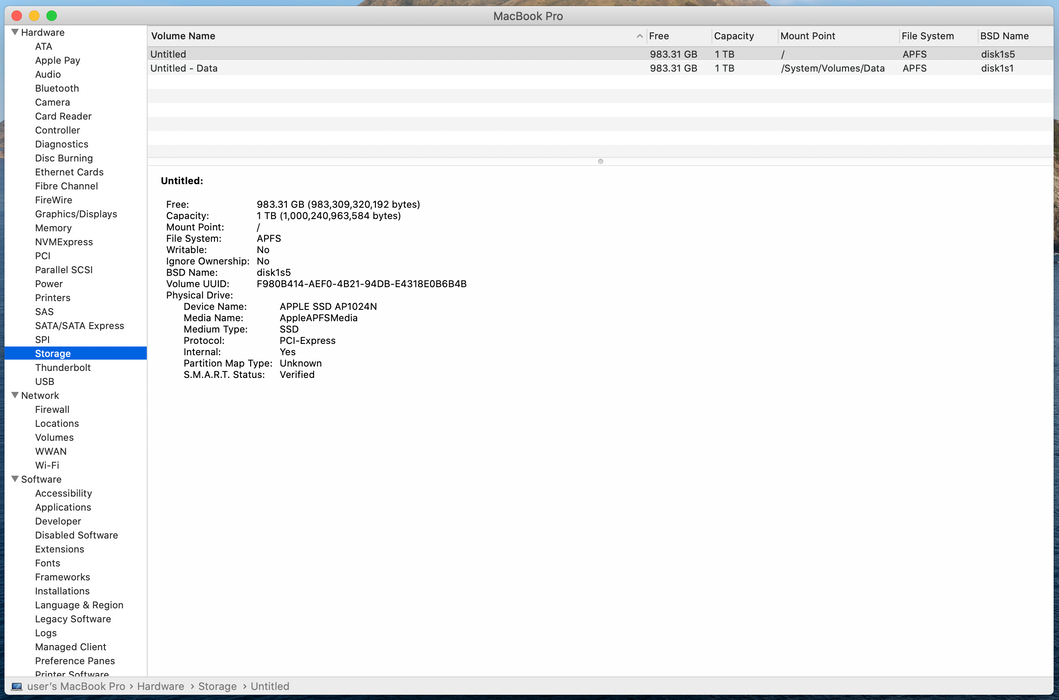Click Hardware in the bottom path bar
Viewport: 1059px width, 700px height.
coord(161,686)
